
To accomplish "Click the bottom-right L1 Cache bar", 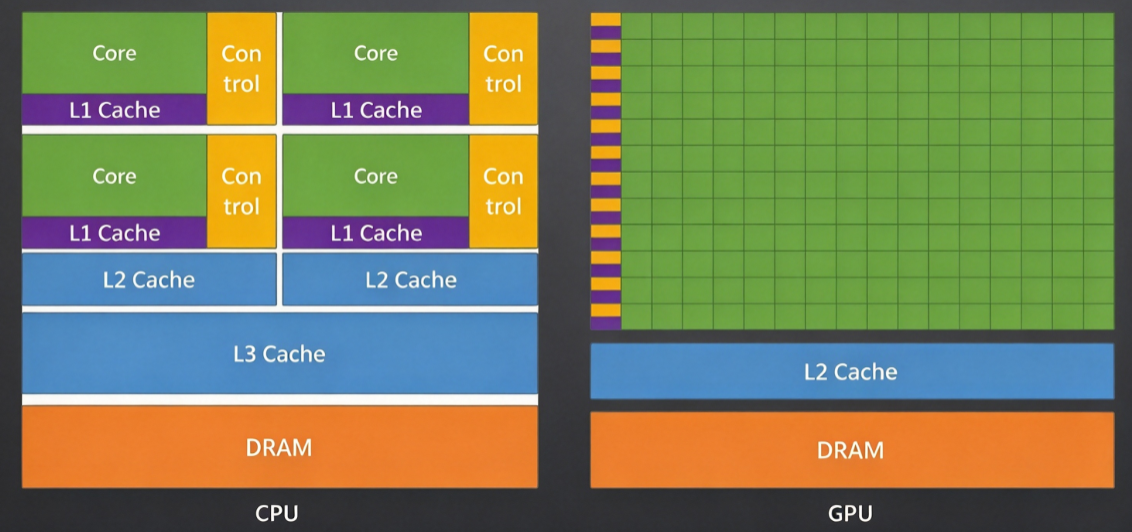I will tap(375, 232).
